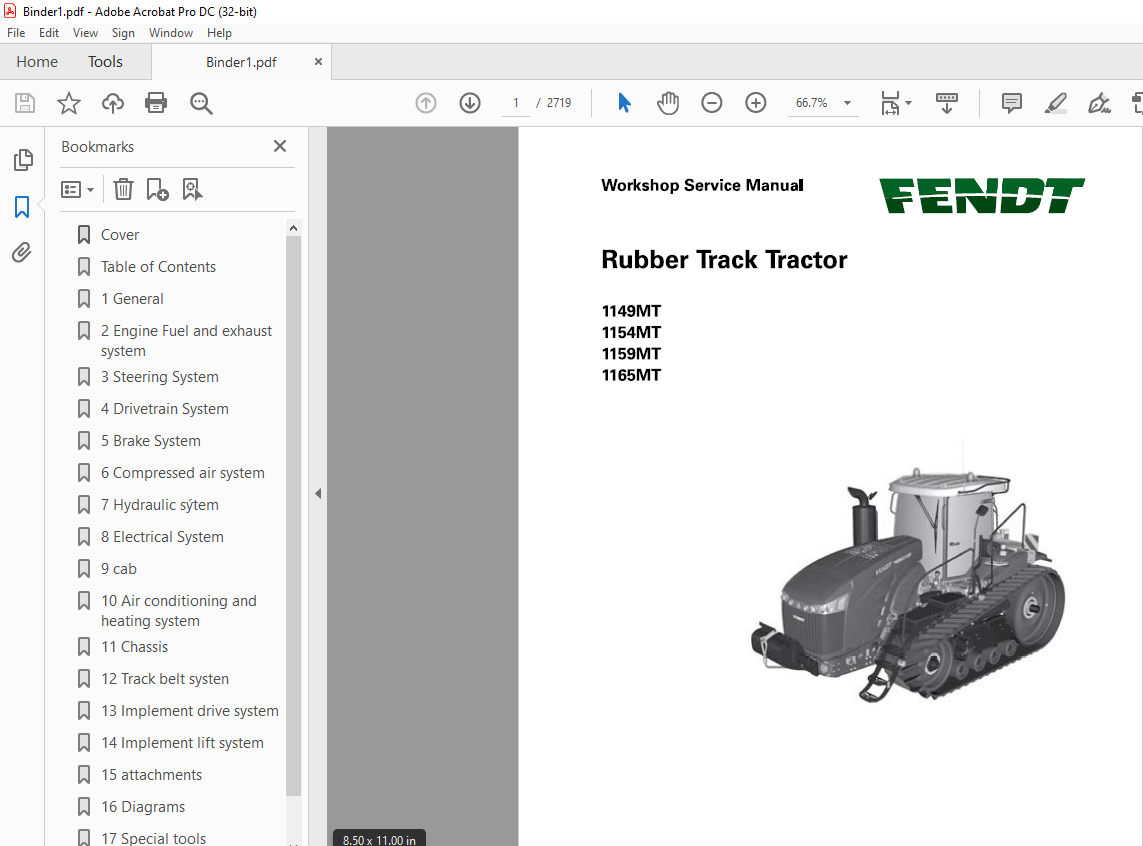
Task: Go to 13 Implement drive system bookmark
Action: (190, 711)
